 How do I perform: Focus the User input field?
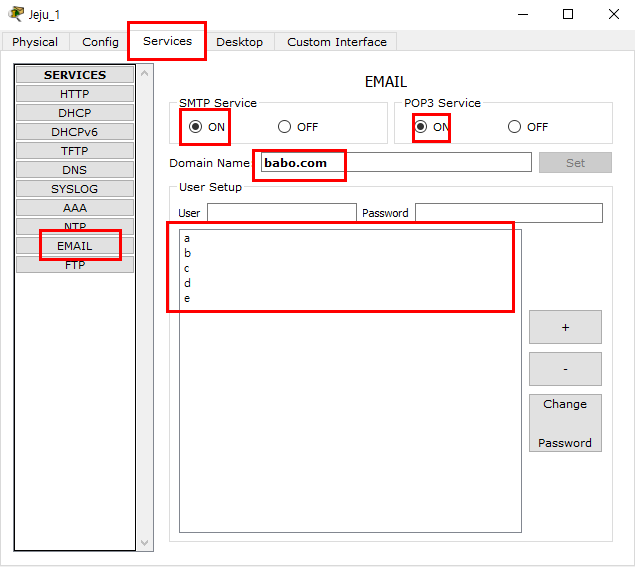282,213
